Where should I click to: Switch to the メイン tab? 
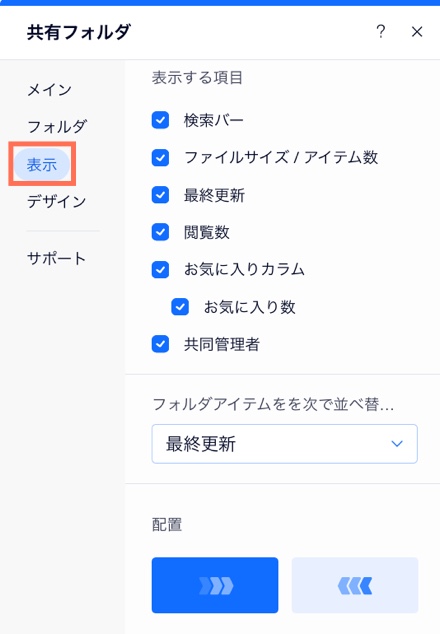(x=49, y=90)
